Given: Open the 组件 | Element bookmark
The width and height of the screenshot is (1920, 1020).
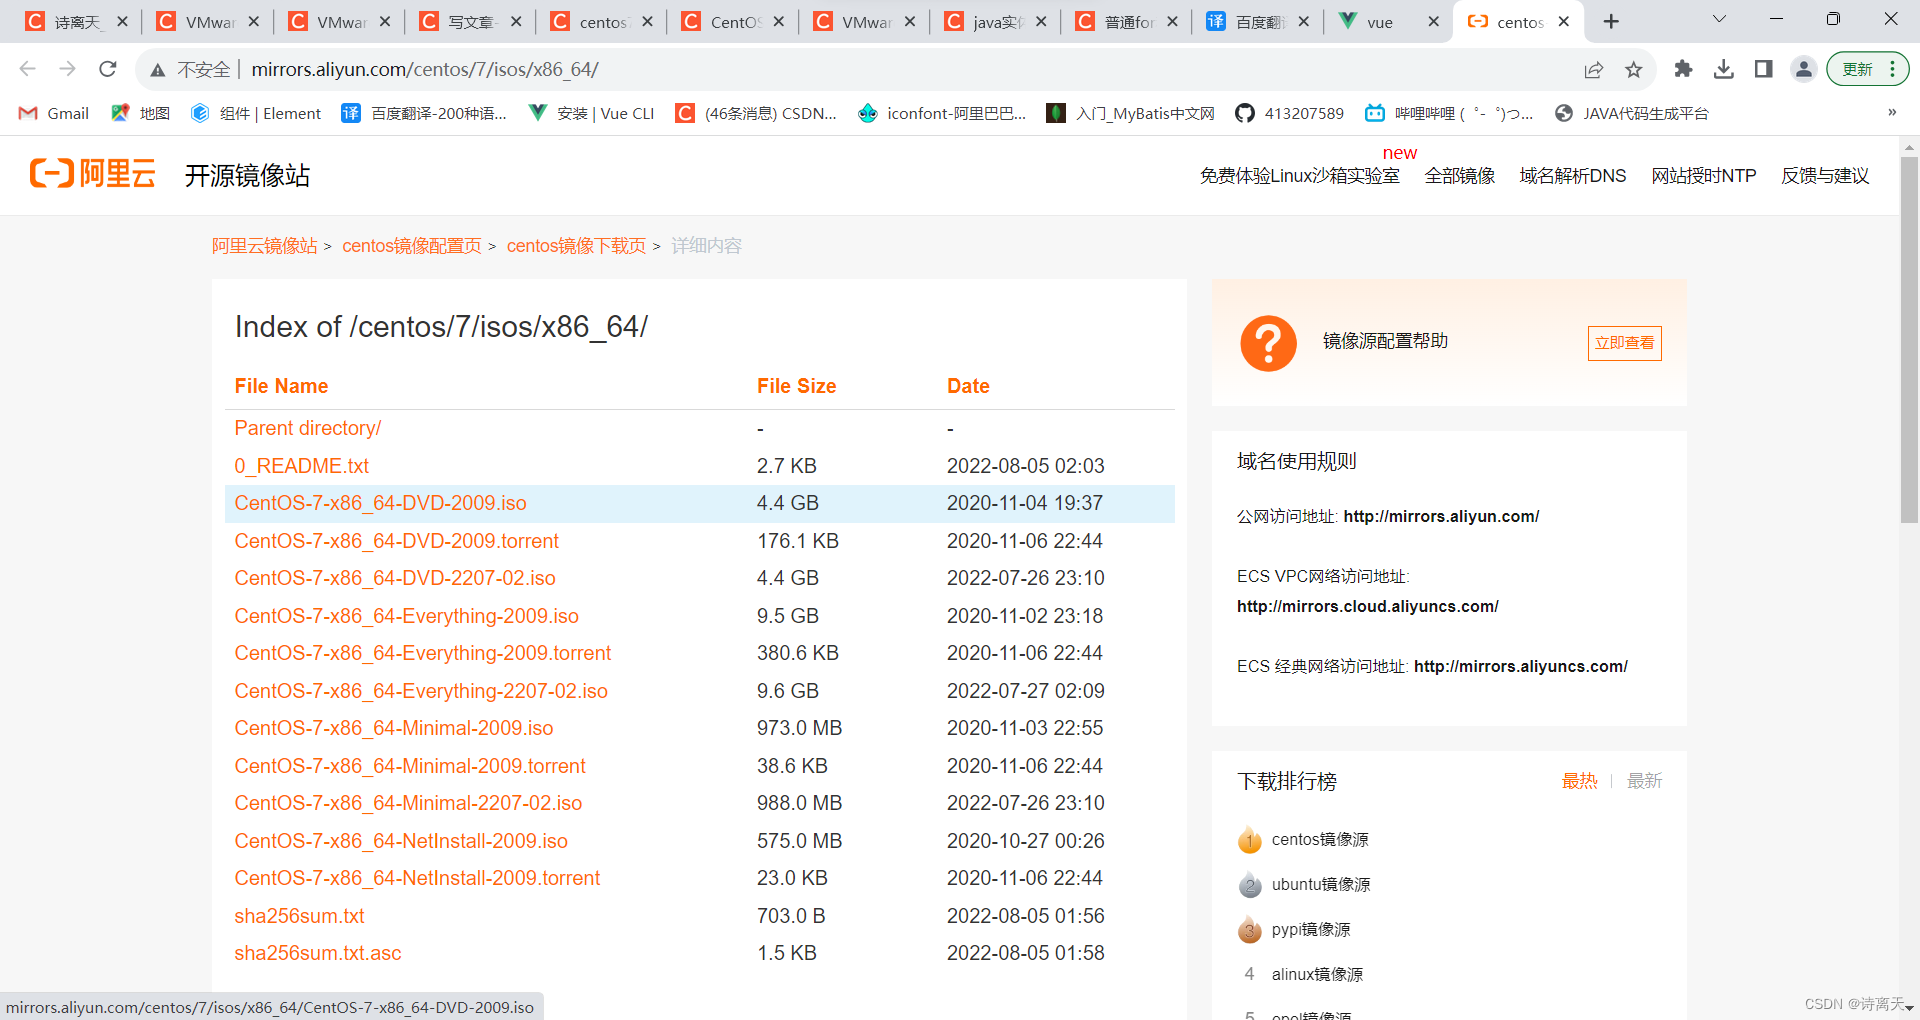Looking at the screenshot, I should (256, 113).
